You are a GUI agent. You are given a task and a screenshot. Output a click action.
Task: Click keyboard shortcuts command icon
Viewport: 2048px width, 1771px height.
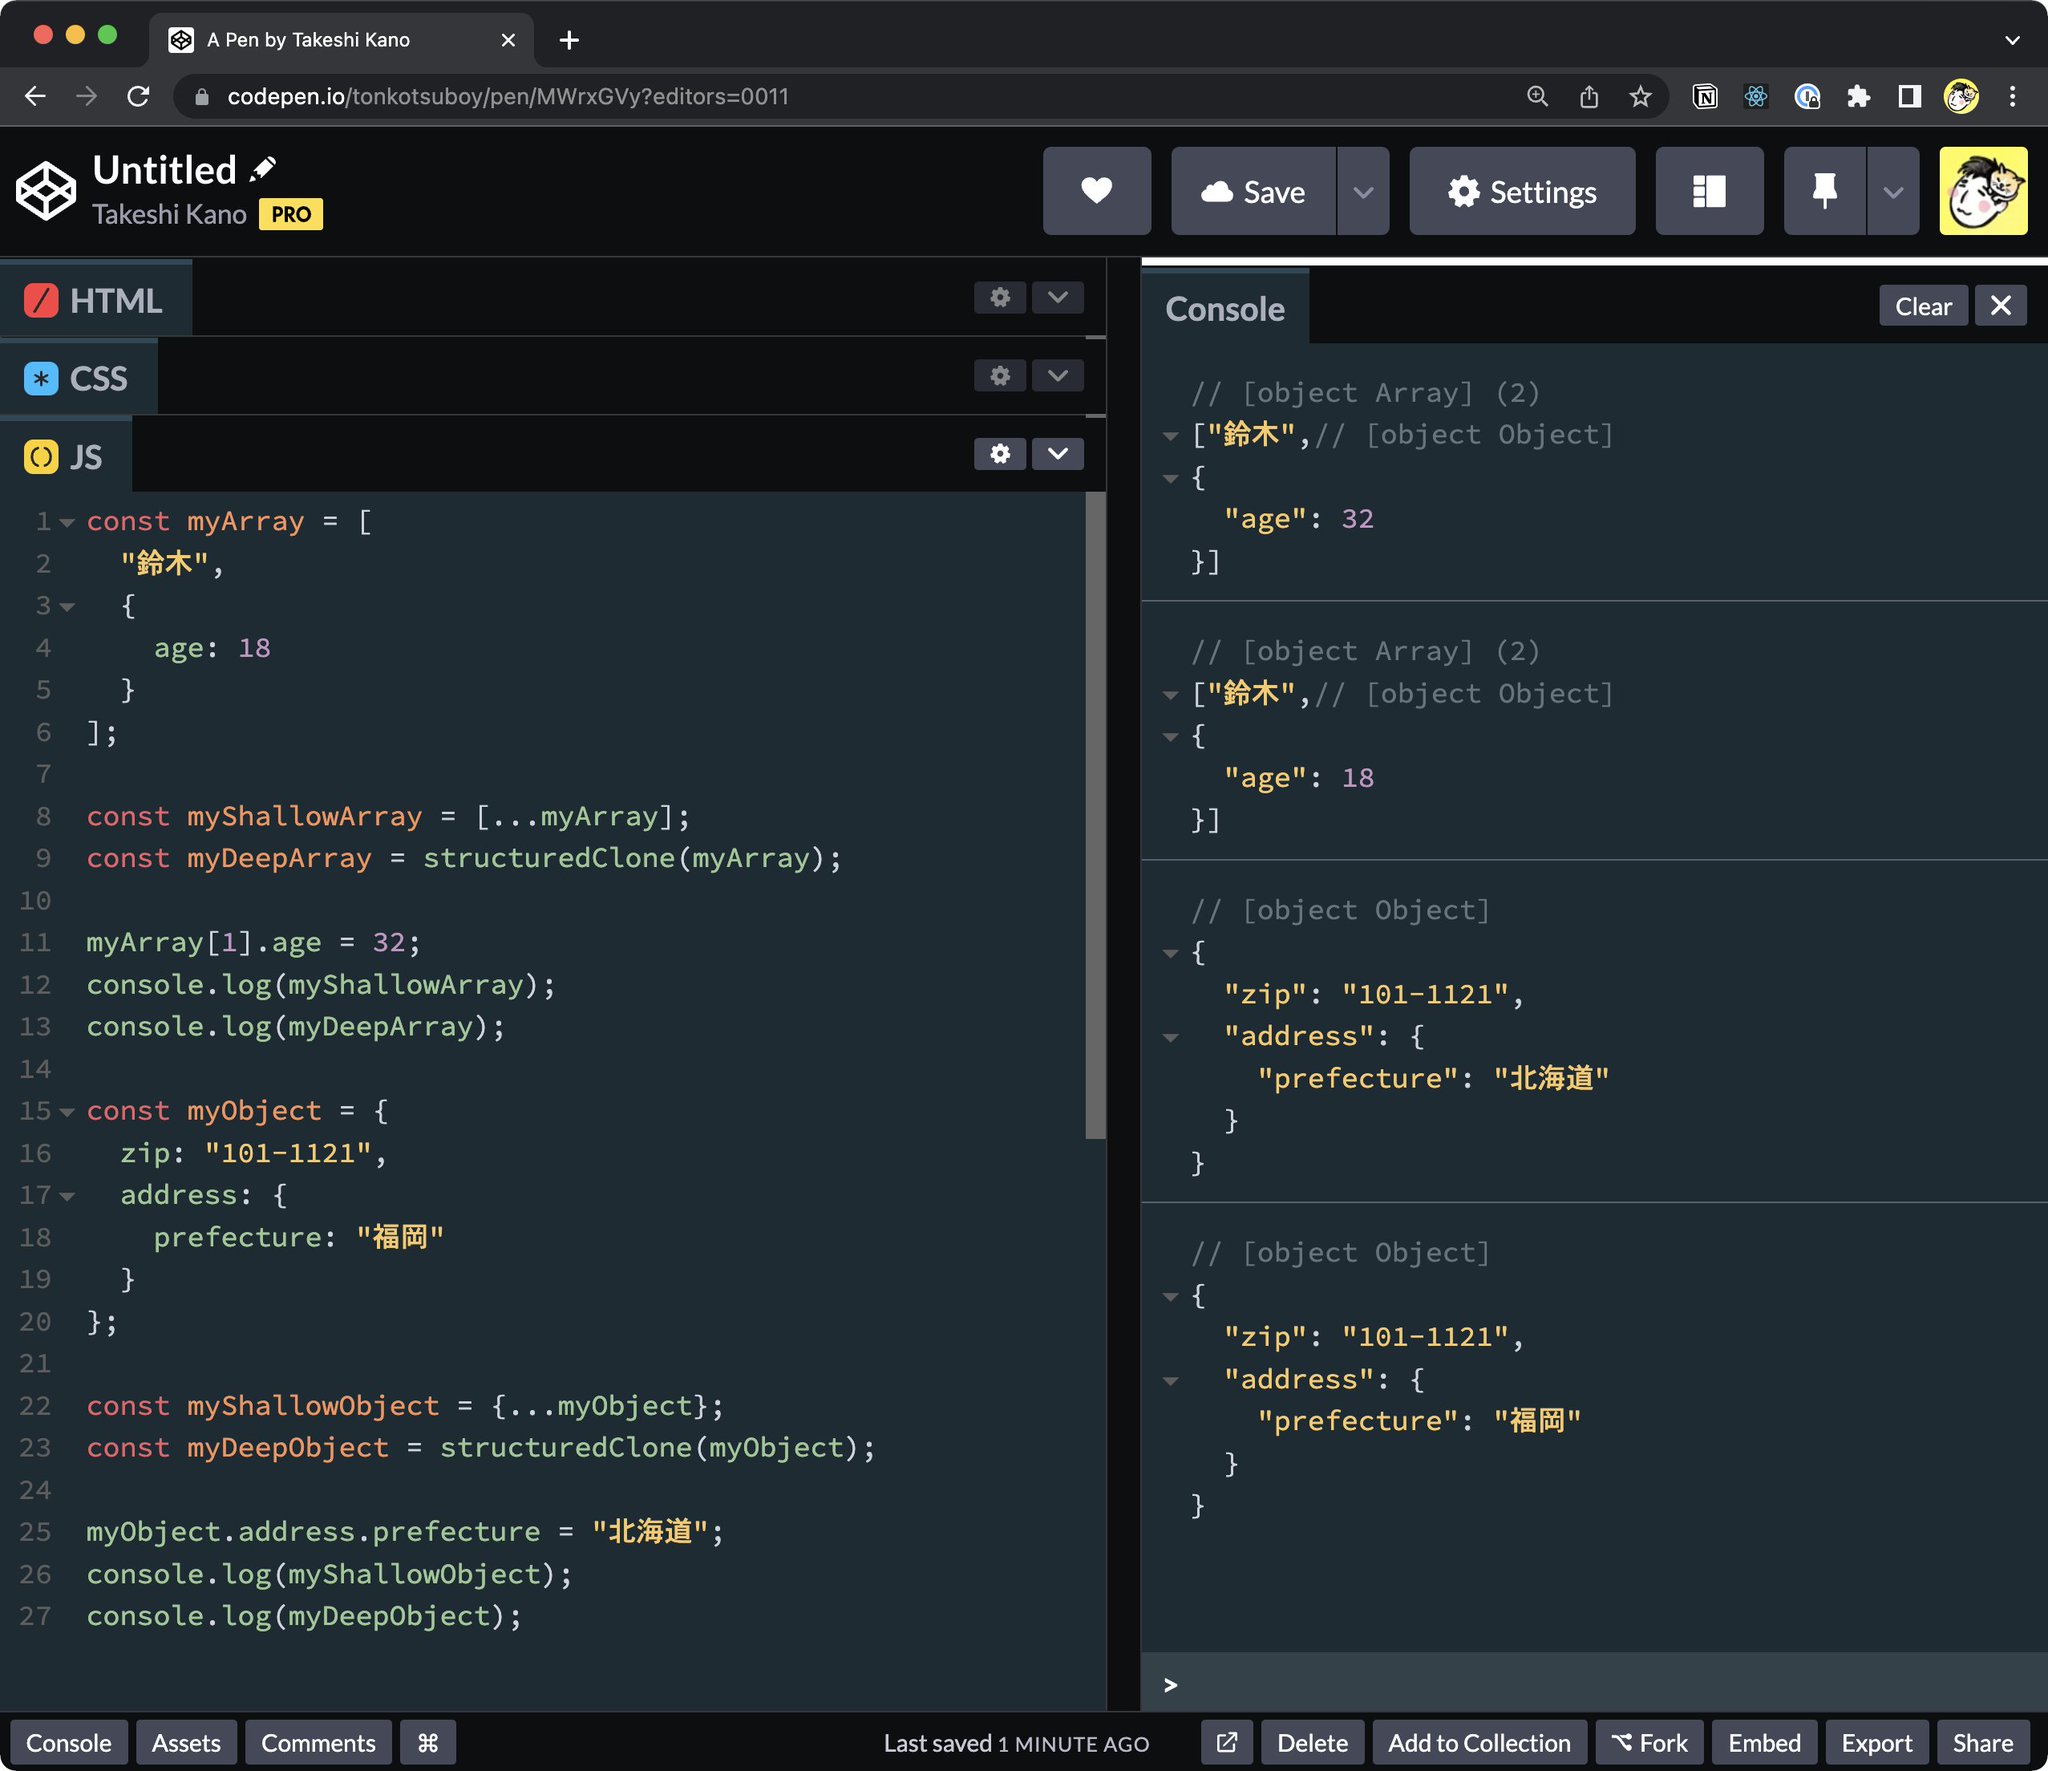click(428, 1743)
